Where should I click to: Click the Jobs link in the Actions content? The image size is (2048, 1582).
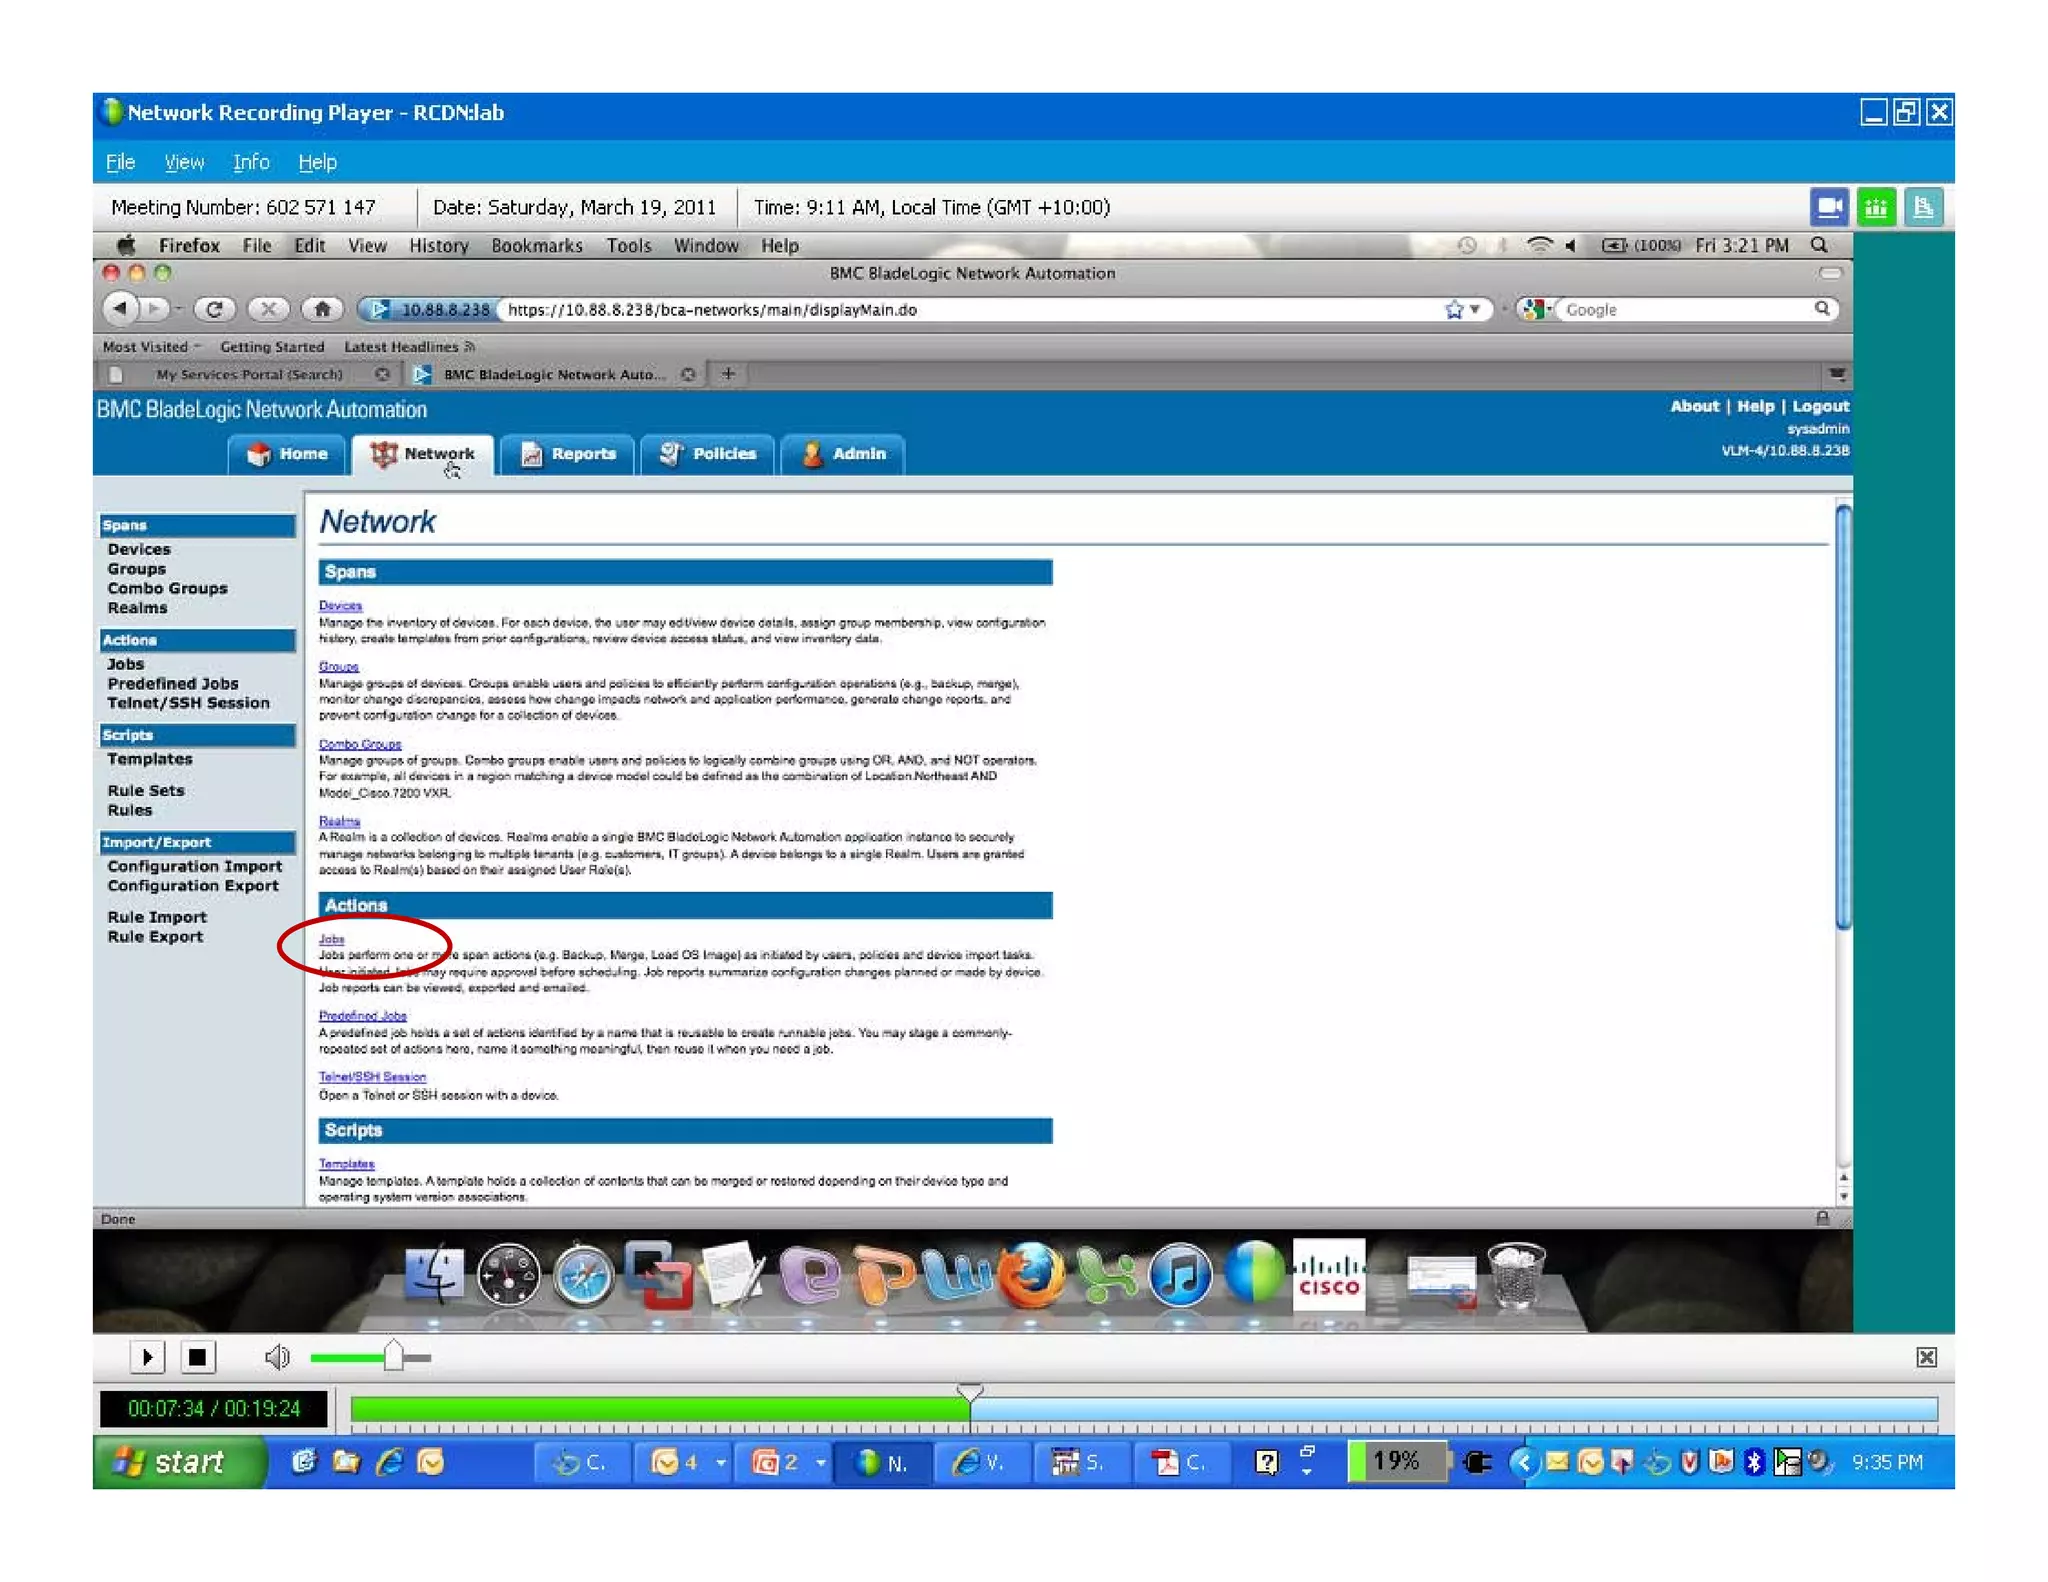[x=331, y=939]
